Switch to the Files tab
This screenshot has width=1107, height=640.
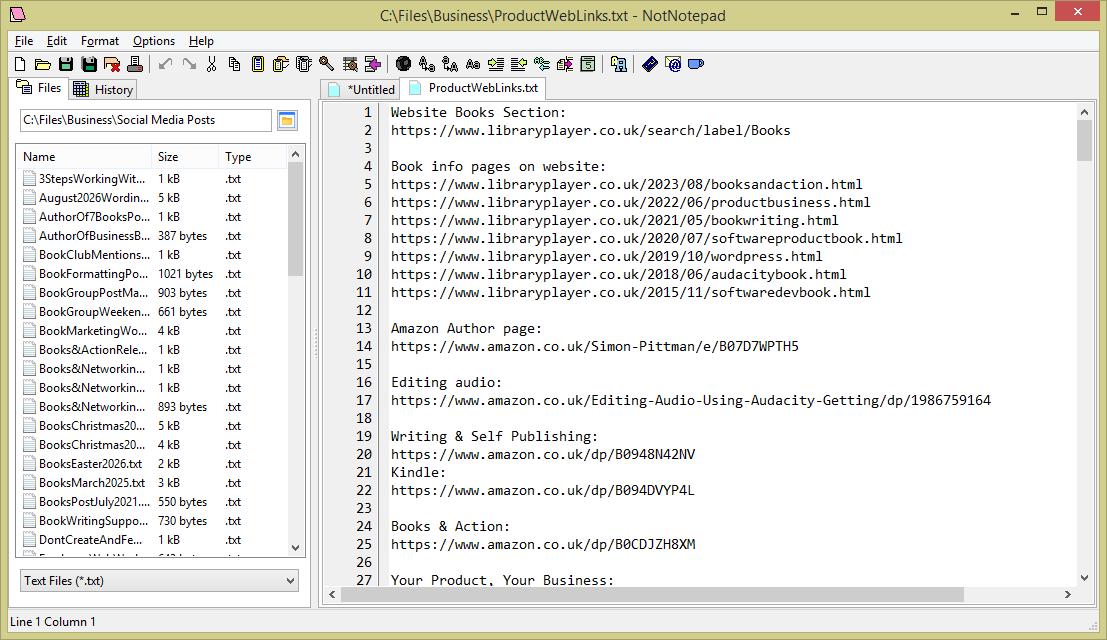[40, 88]
